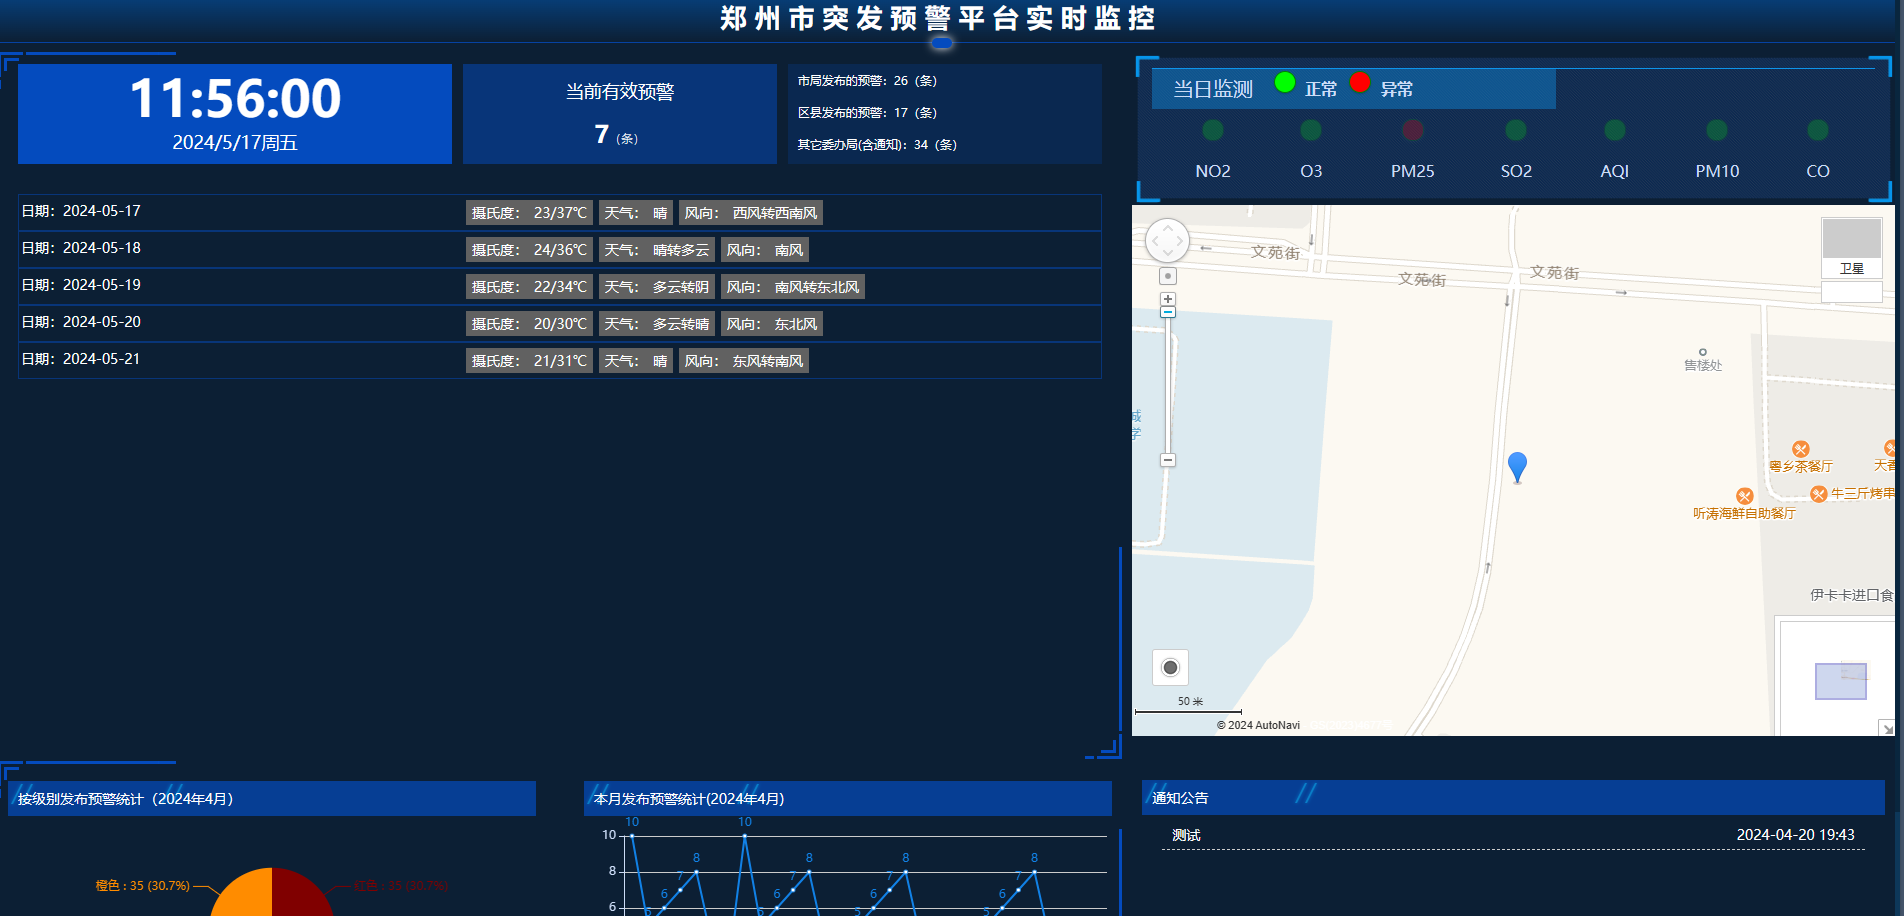This screenshot has height=916, width=1904.
Task: Switch the map to 卫星 satellite view
Action: (1851, 248)
